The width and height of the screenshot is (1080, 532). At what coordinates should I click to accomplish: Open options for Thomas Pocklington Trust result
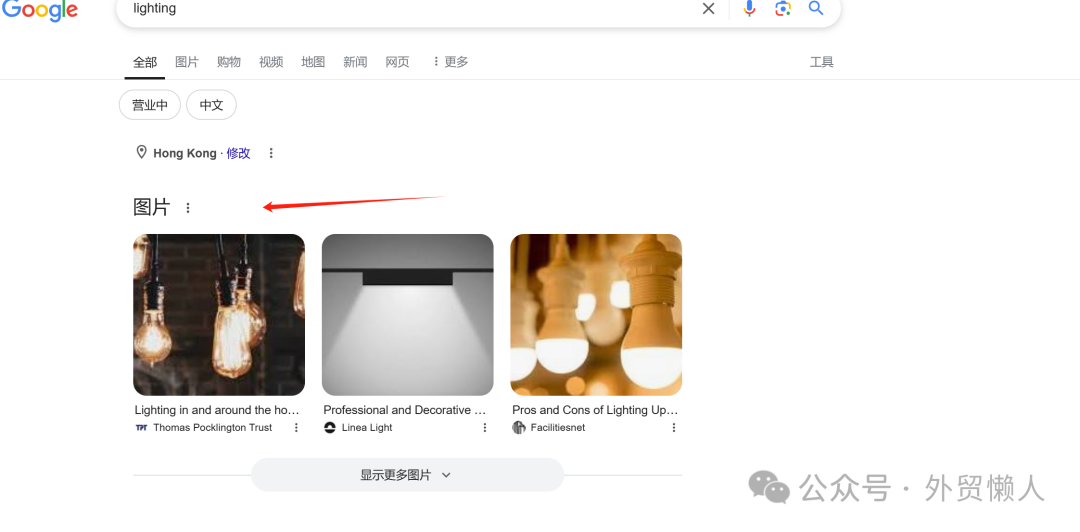[296, 427]
